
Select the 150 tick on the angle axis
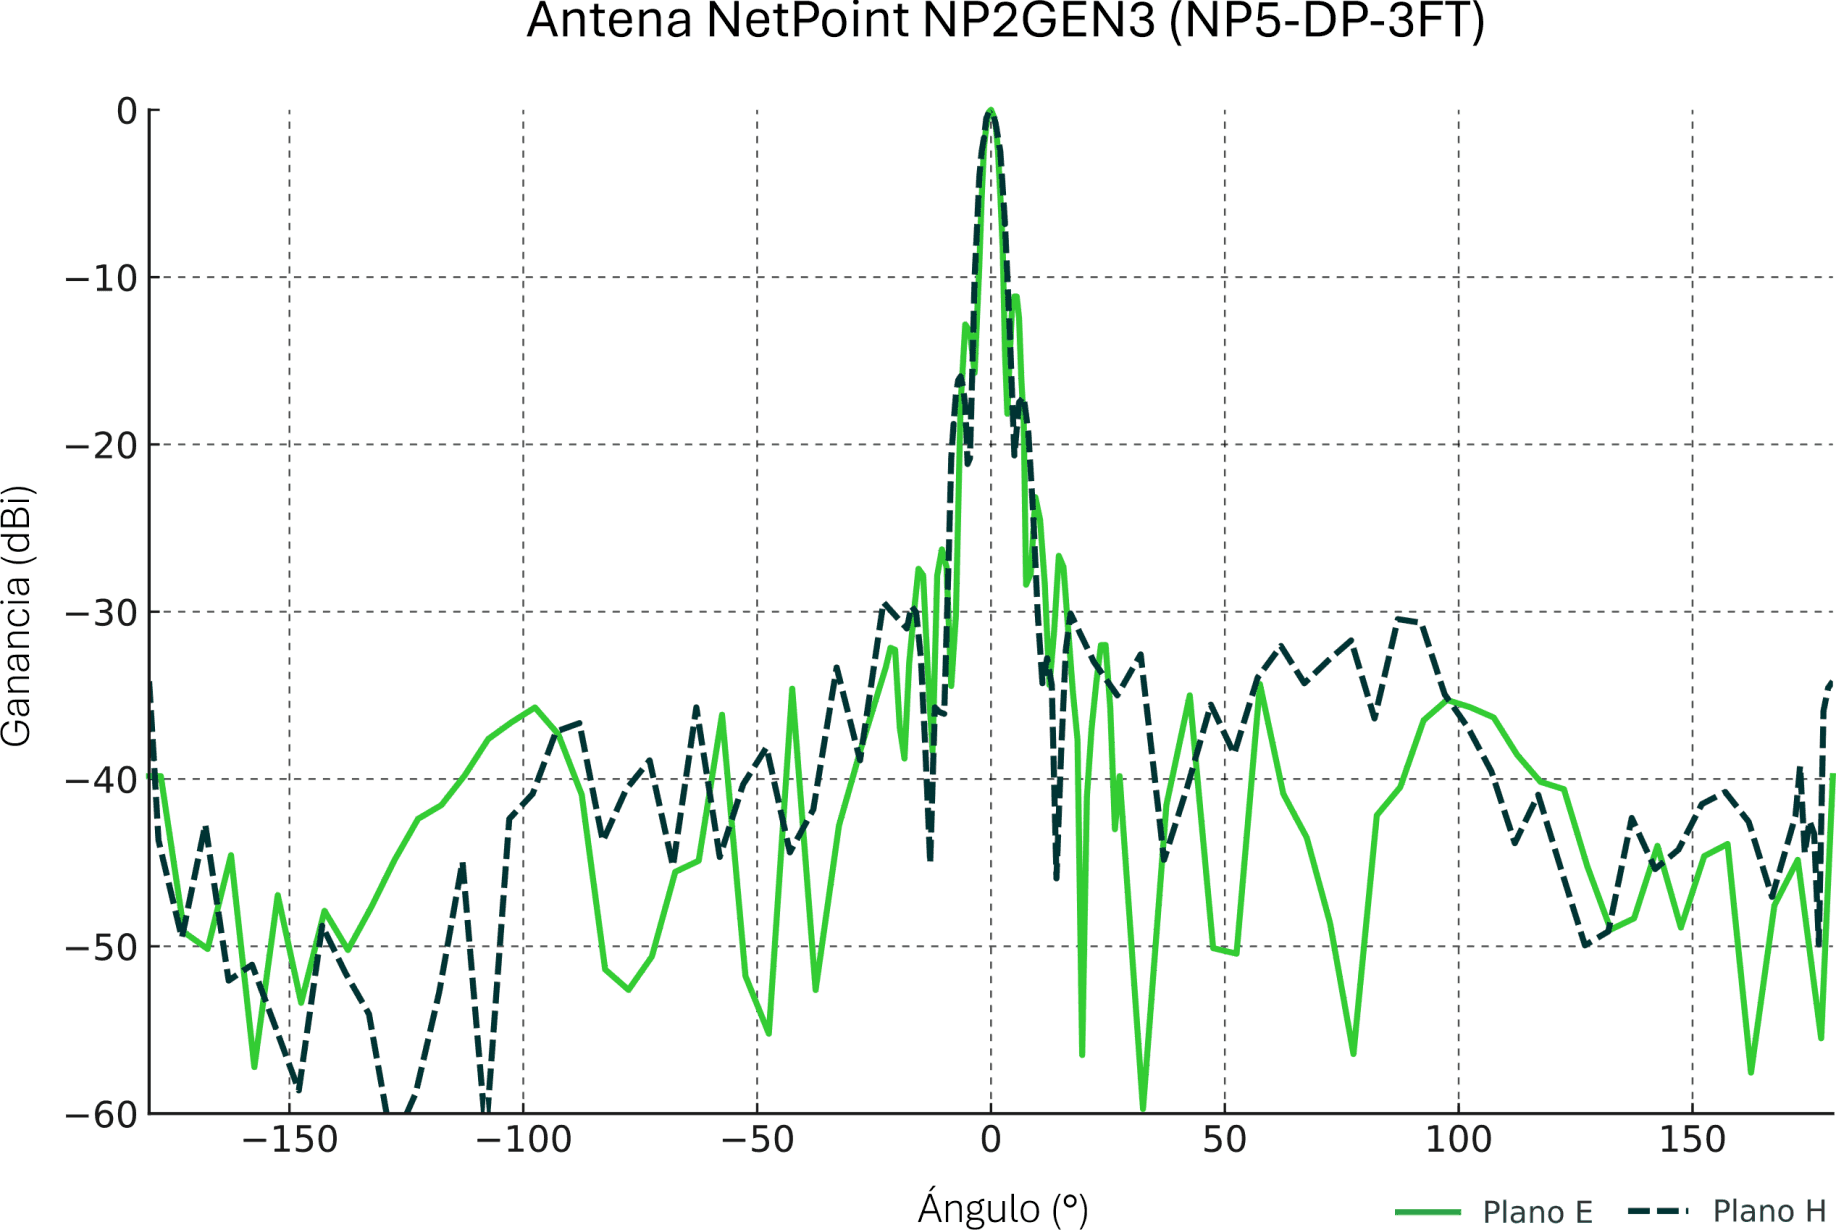[1693, 1140]
